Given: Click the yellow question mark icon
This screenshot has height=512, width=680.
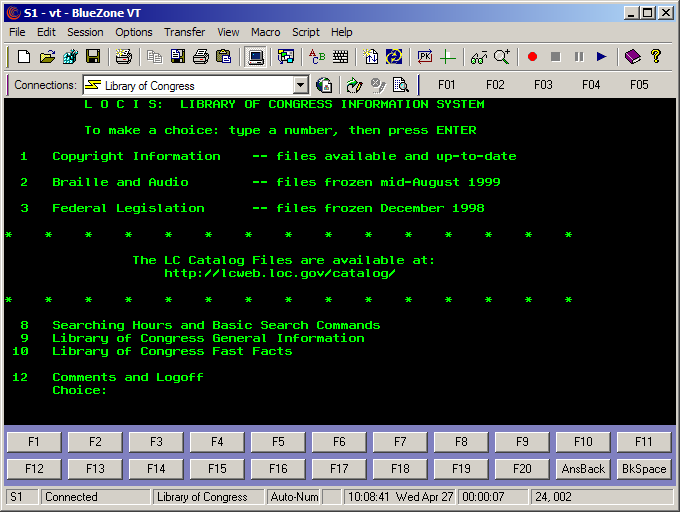Looking at the screenshot, I should tap(656, 57).
